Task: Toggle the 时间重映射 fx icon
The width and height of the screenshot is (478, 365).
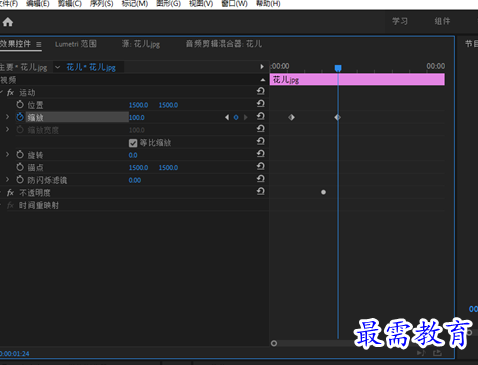Action: point(10,205)
